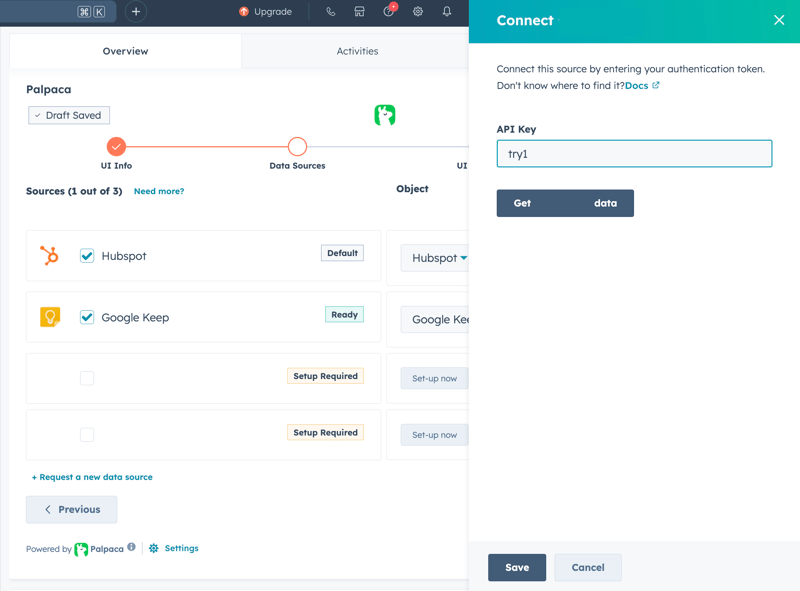Screen dimensions: 800x591
Task: Check the first Setup Required source checkbox
Action: (x=87, y=378)
